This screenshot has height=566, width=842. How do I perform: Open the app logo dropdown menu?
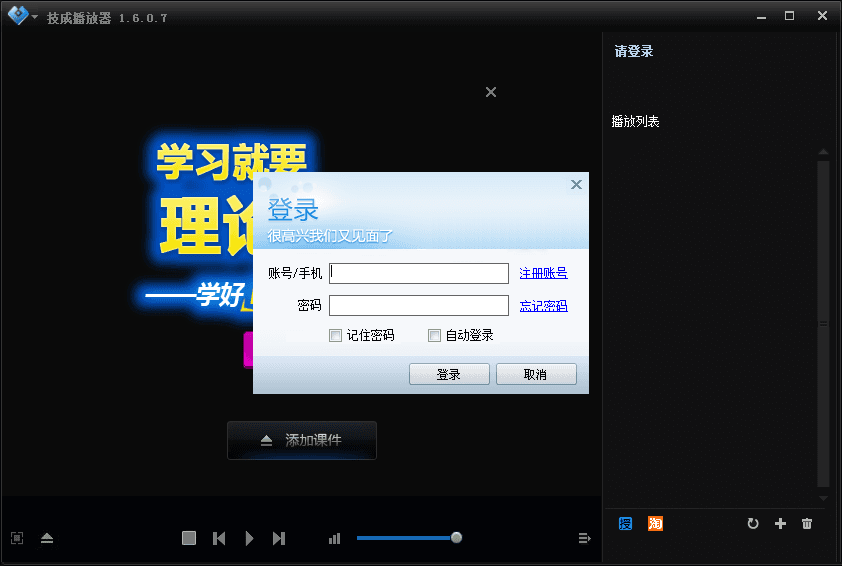tap(22, 17)
